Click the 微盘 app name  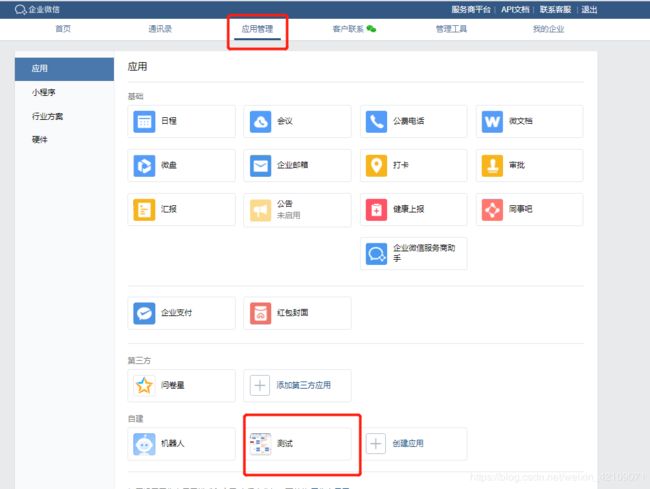coord(169,165)
